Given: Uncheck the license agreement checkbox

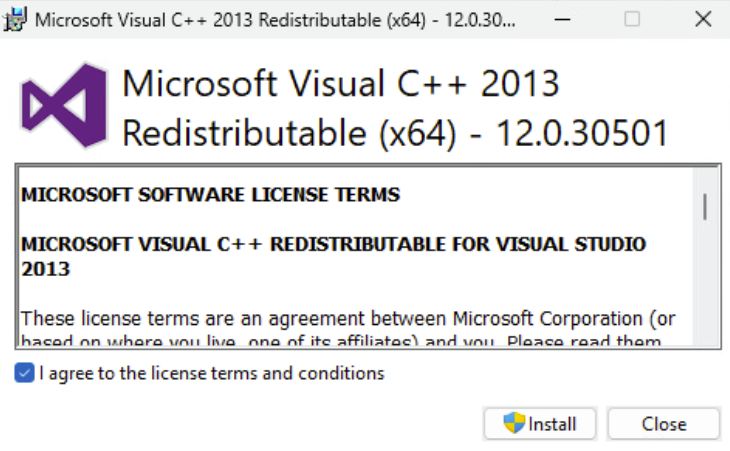Looking at the screenshot, I should [24, 373].
